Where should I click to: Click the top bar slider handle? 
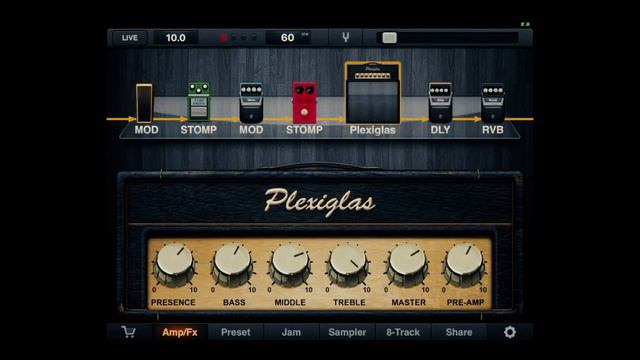click(389, 38)
